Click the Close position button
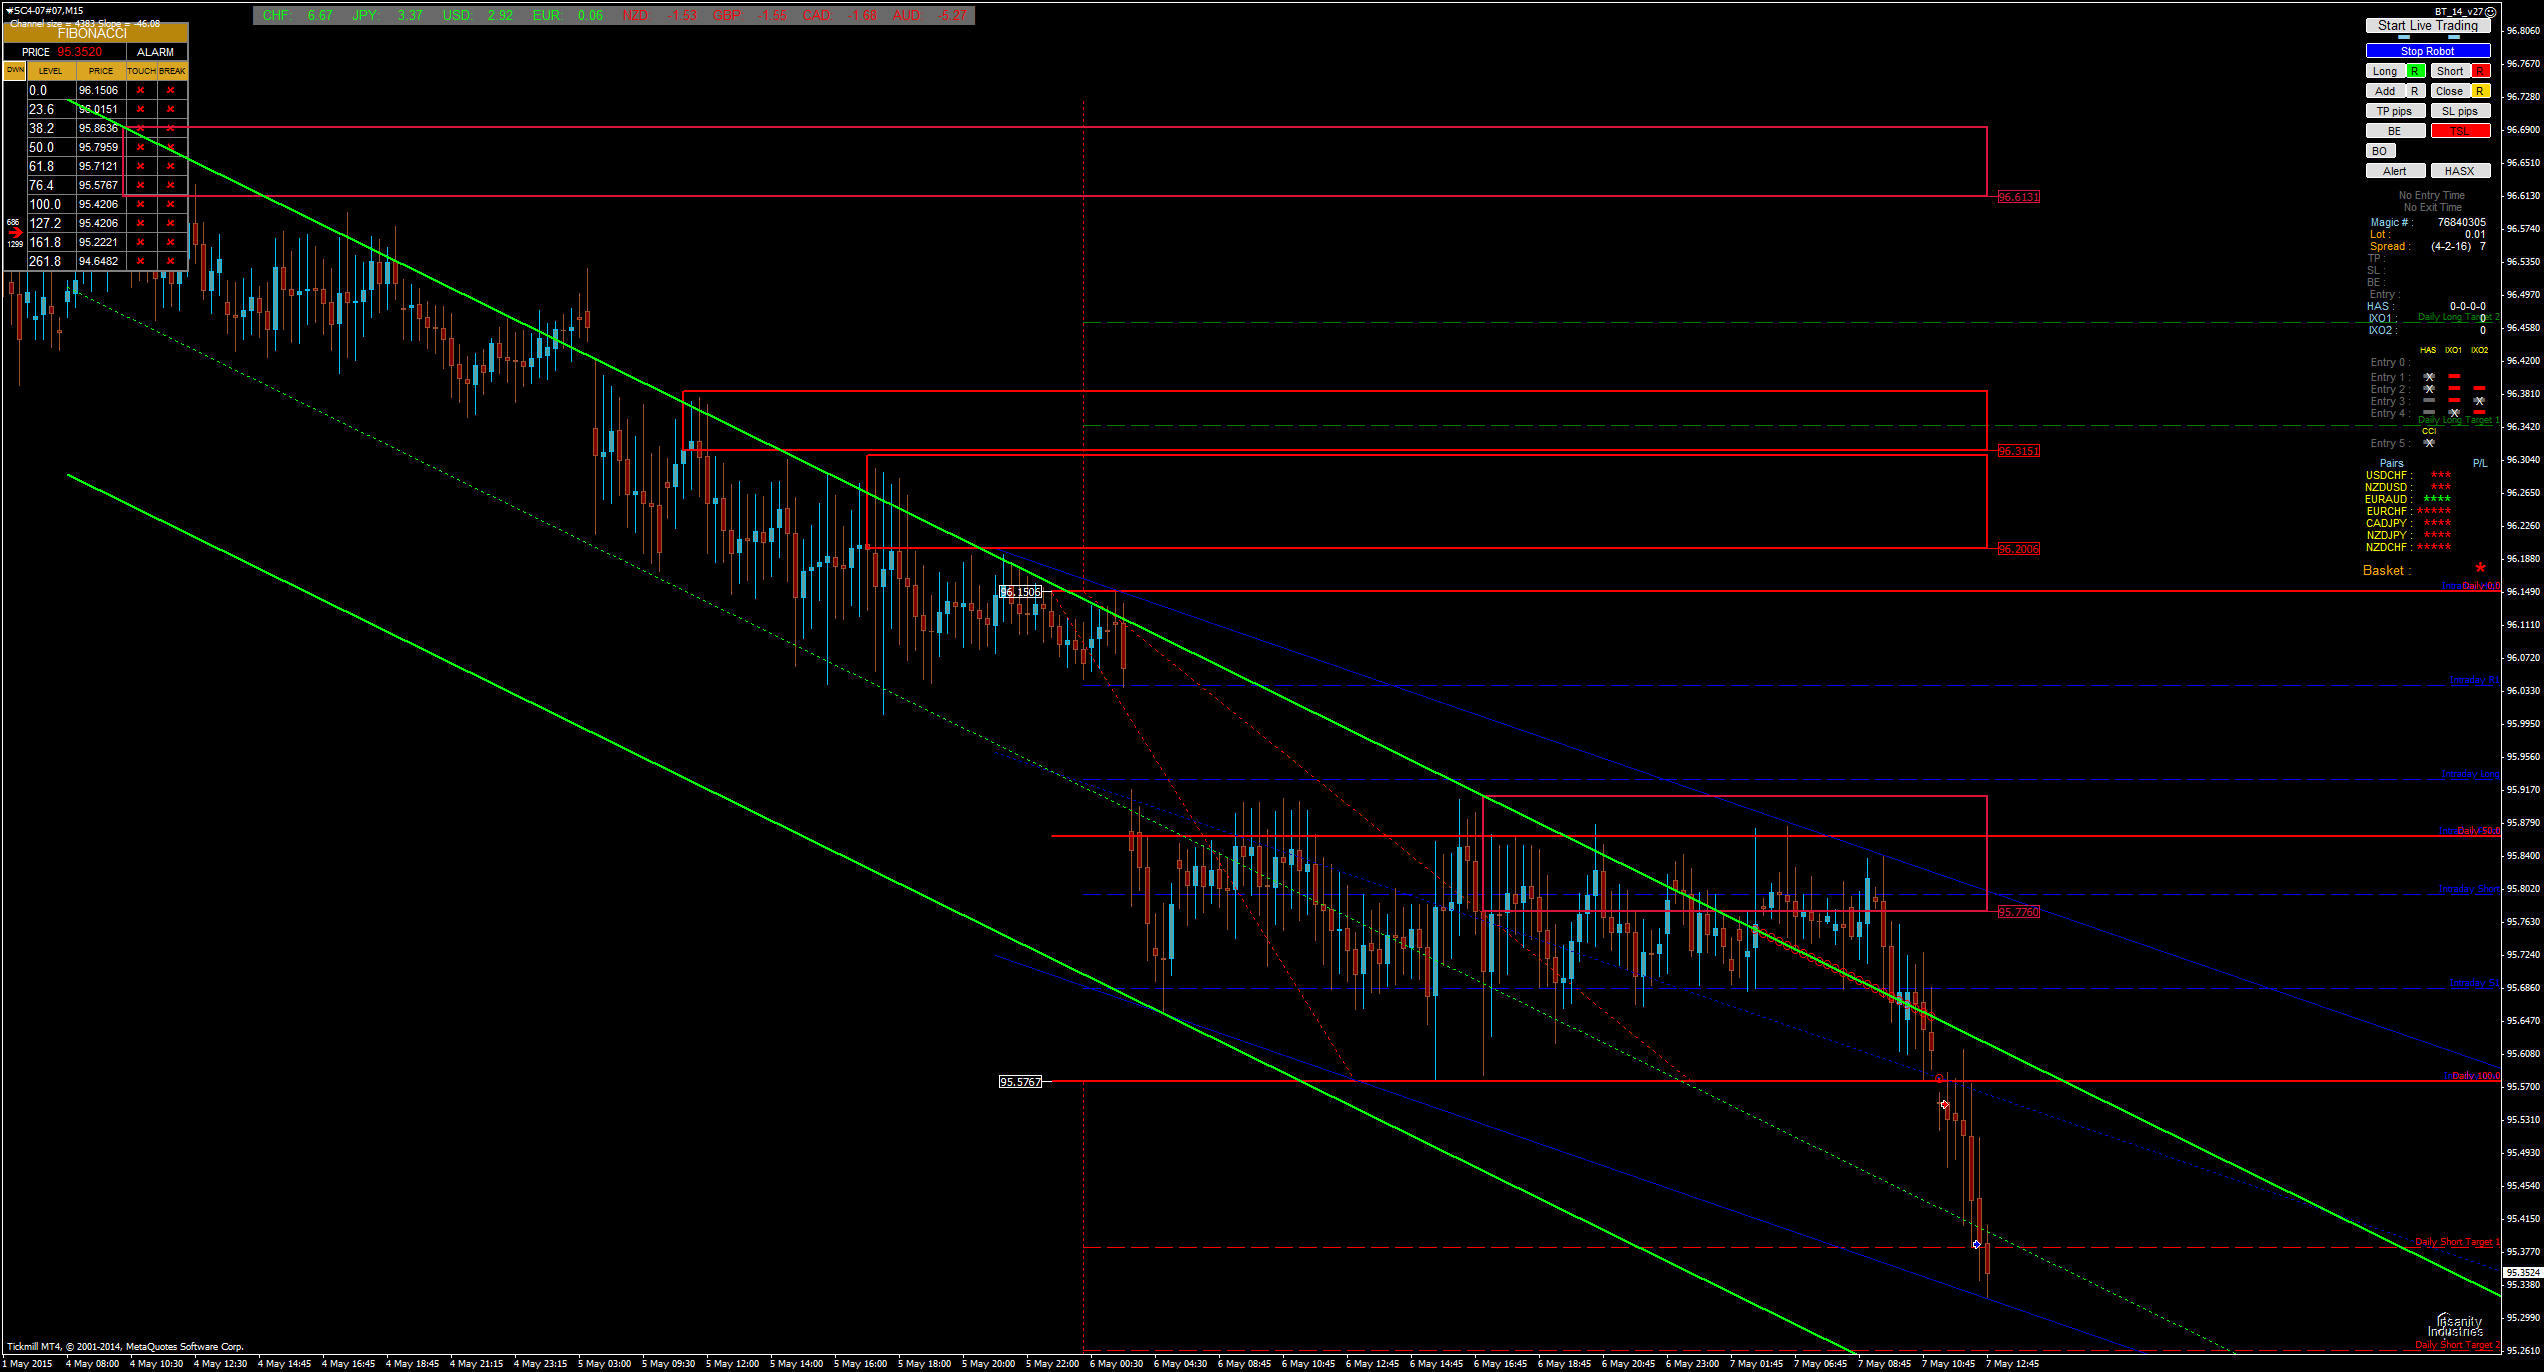2544x1372 pixels. [2450, 91]
